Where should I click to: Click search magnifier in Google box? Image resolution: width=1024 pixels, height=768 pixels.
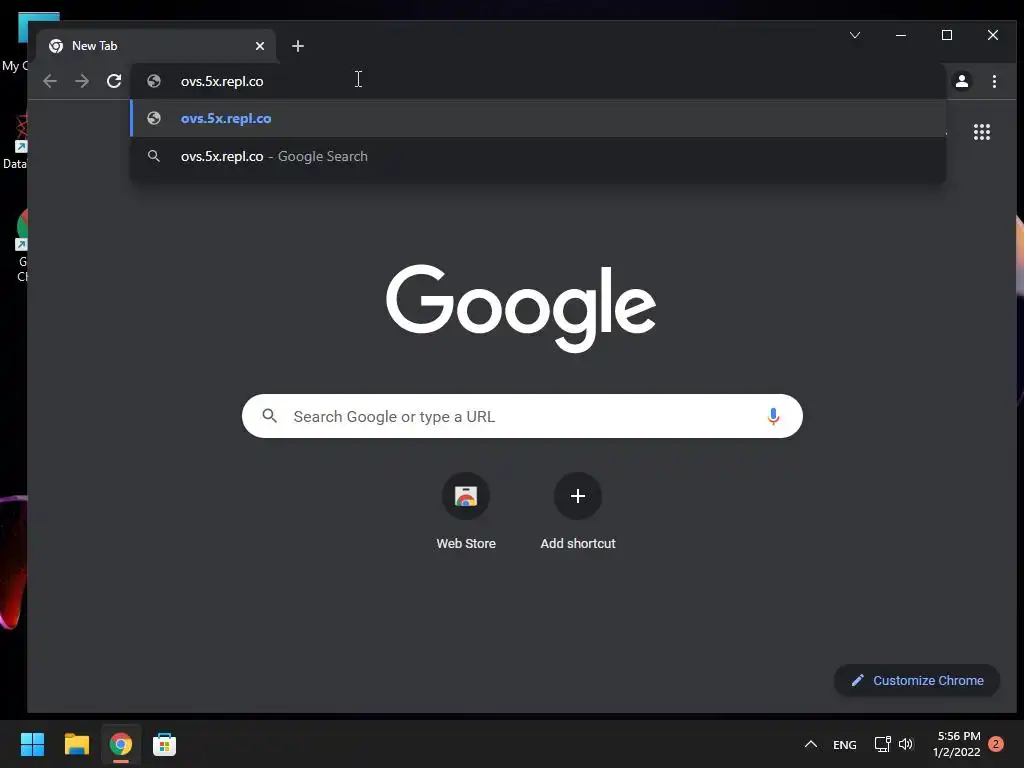pyautogui.click(x=269, y=416)
